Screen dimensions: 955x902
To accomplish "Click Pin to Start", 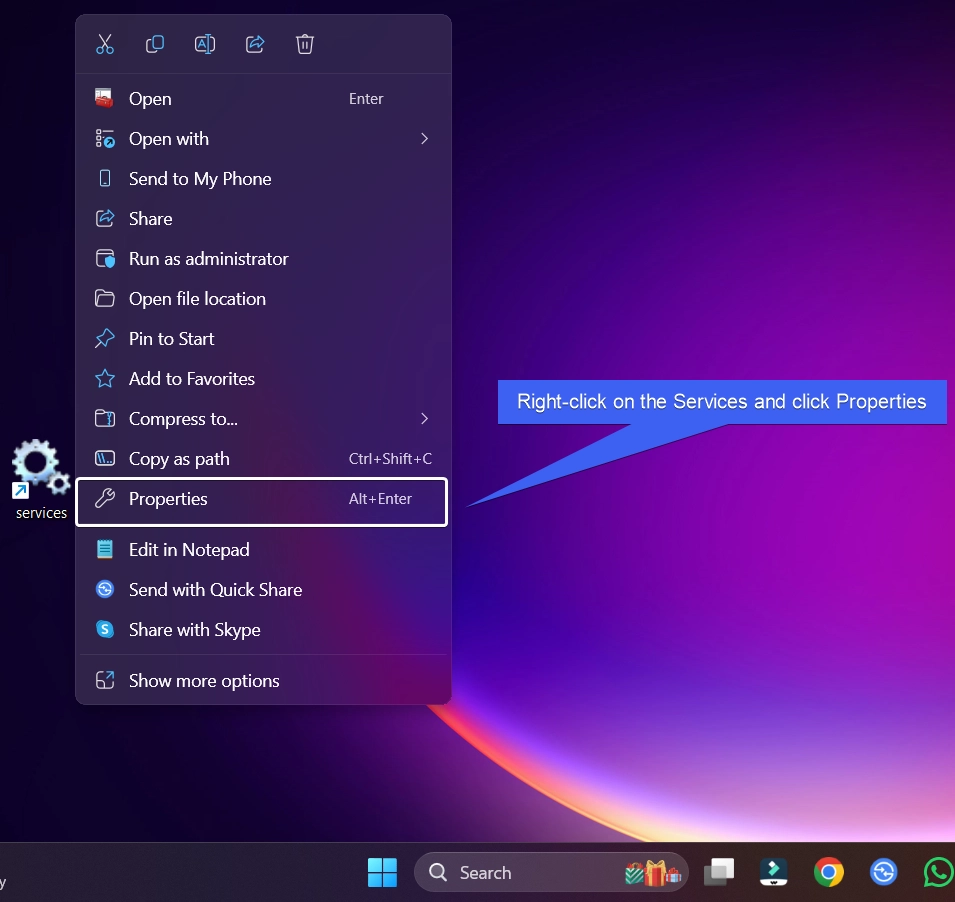I will pyautogui.click(x=263, y=339).
